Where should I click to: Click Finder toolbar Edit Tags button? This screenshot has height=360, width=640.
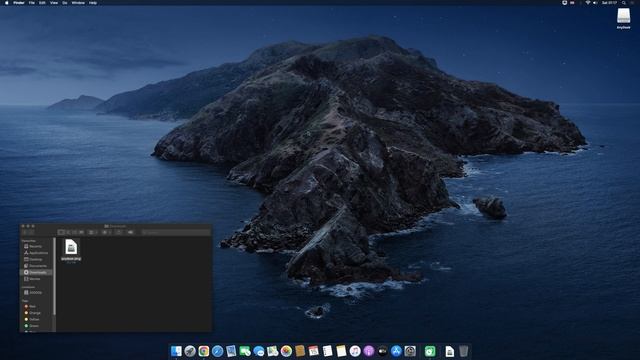point(131,232)
